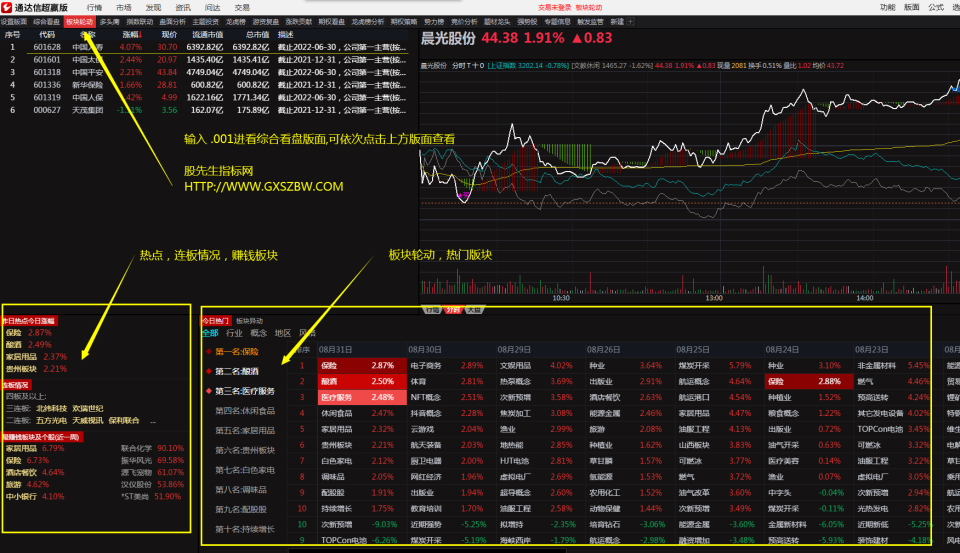Image resolution: width=960 pixels, height=553 pixels.
Task: Select ranking item 第二名:酿酒
Action: point(236,371)
